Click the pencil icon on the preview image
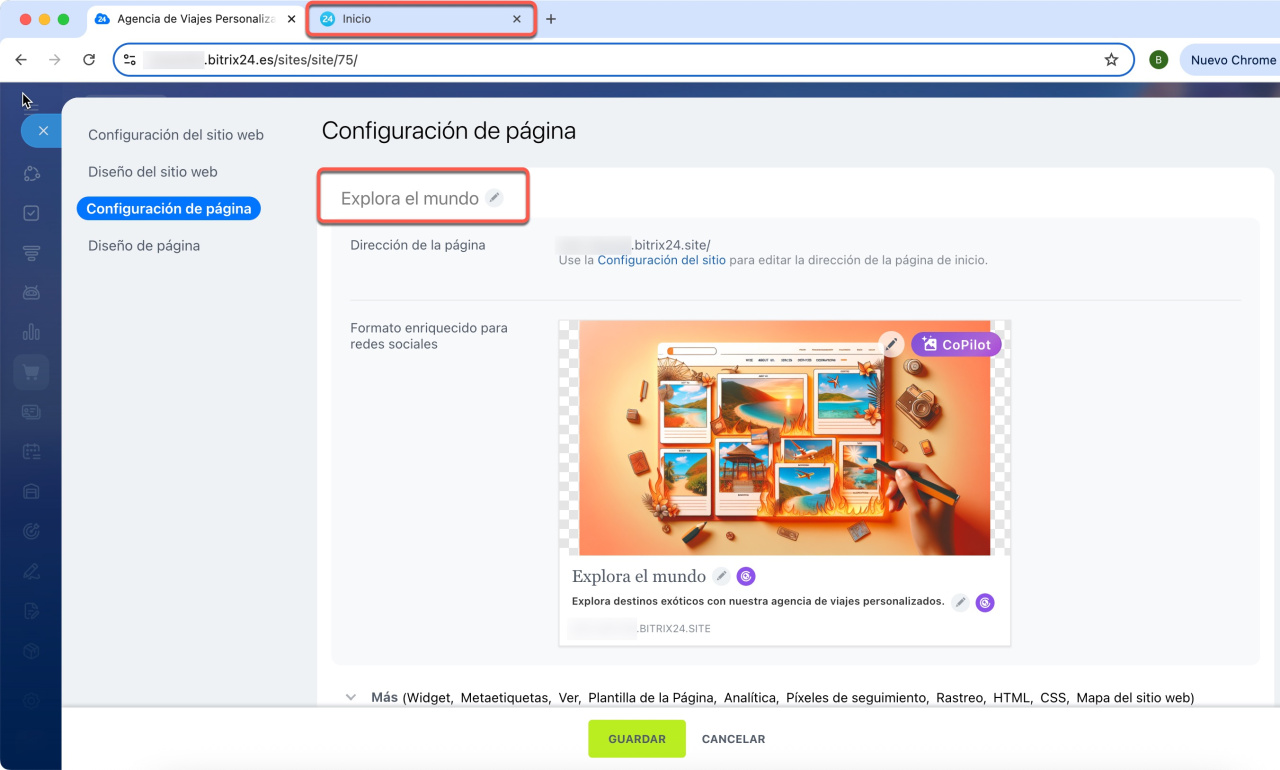The width and height of the screenshot is (1280, 770). tap(892, 344)
